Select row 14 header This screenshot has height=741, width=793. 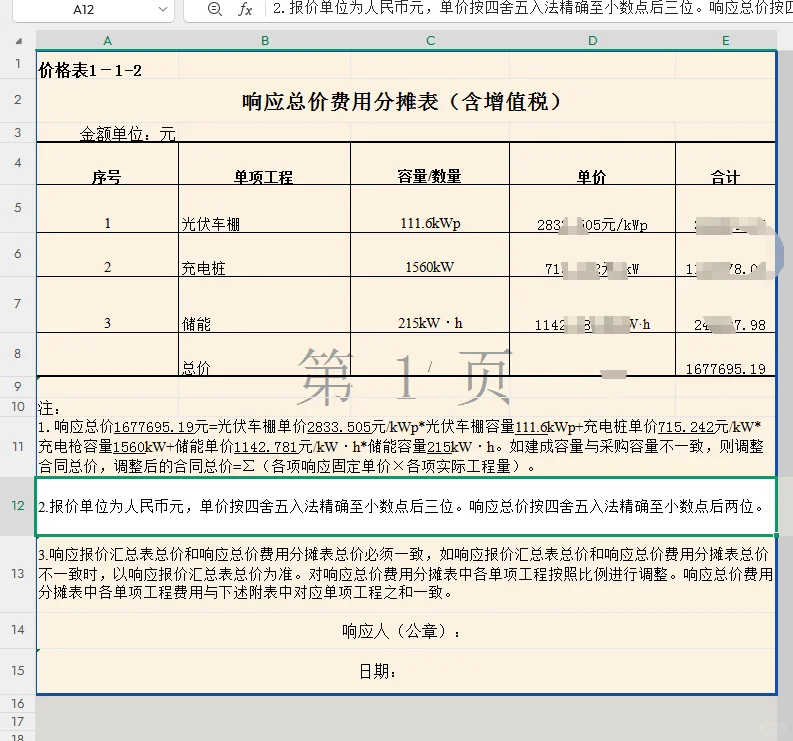pyautogui.click(x=18, y=630)
